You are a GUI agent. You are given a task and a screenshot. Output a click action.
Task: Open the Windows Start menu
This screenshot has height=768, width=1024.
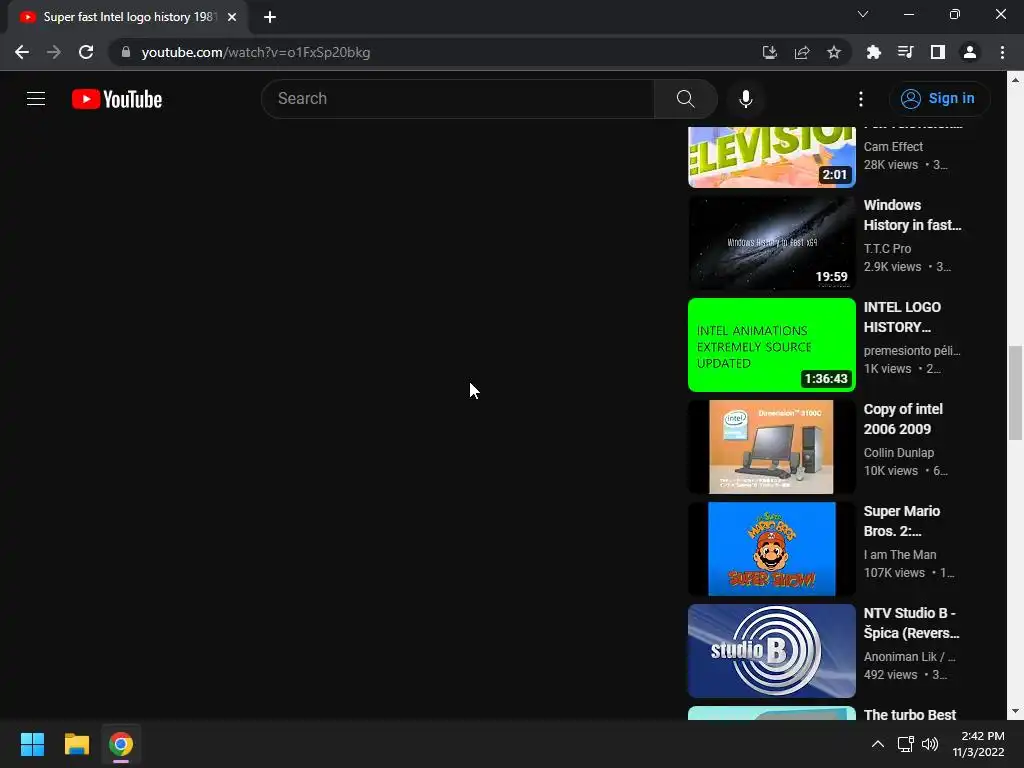pos(32,744)
